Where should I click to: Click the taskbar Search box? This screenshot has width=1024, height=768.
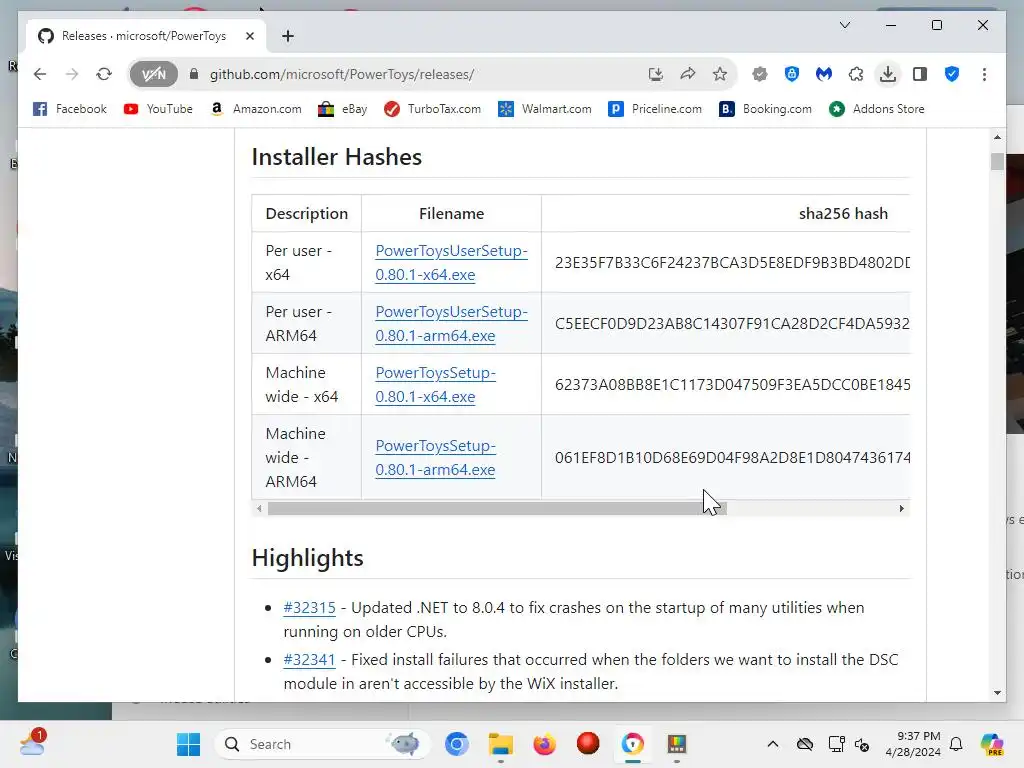click(322, 744)
